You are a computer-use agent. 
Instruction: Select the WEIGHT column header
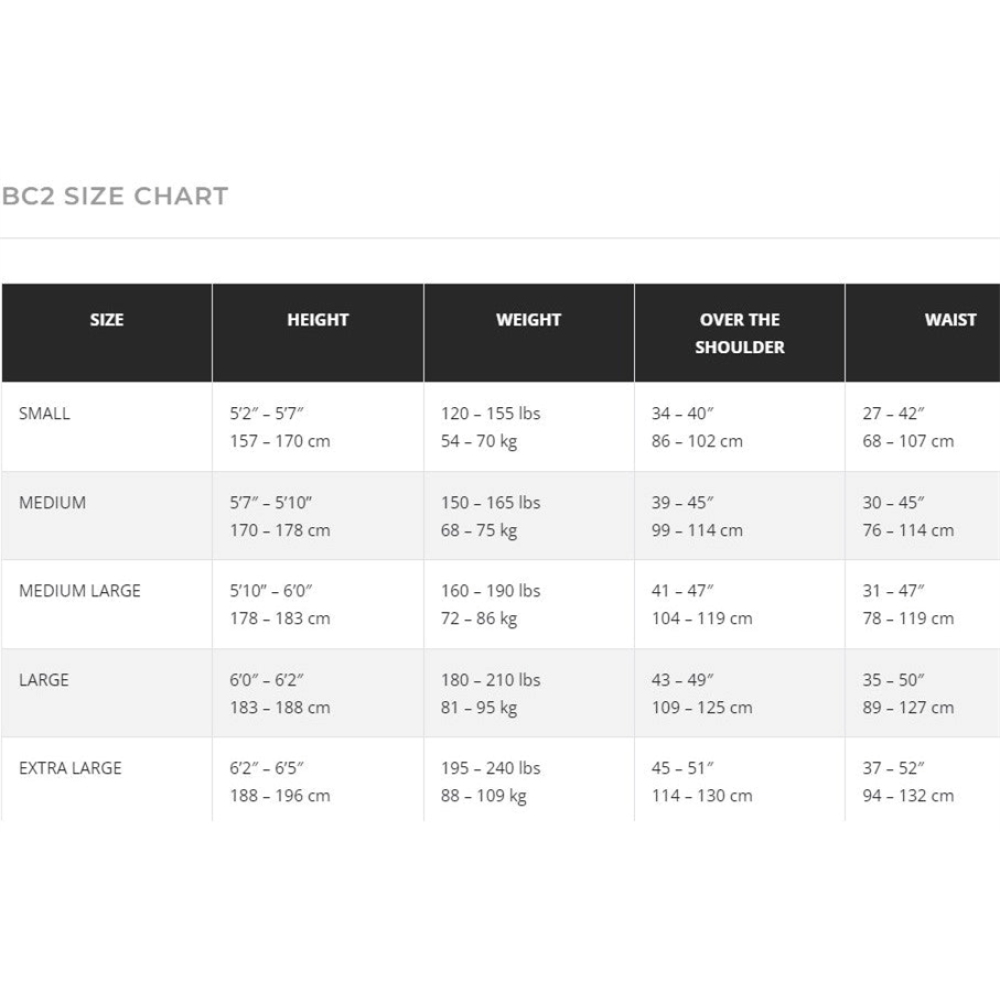coord(529,320)
